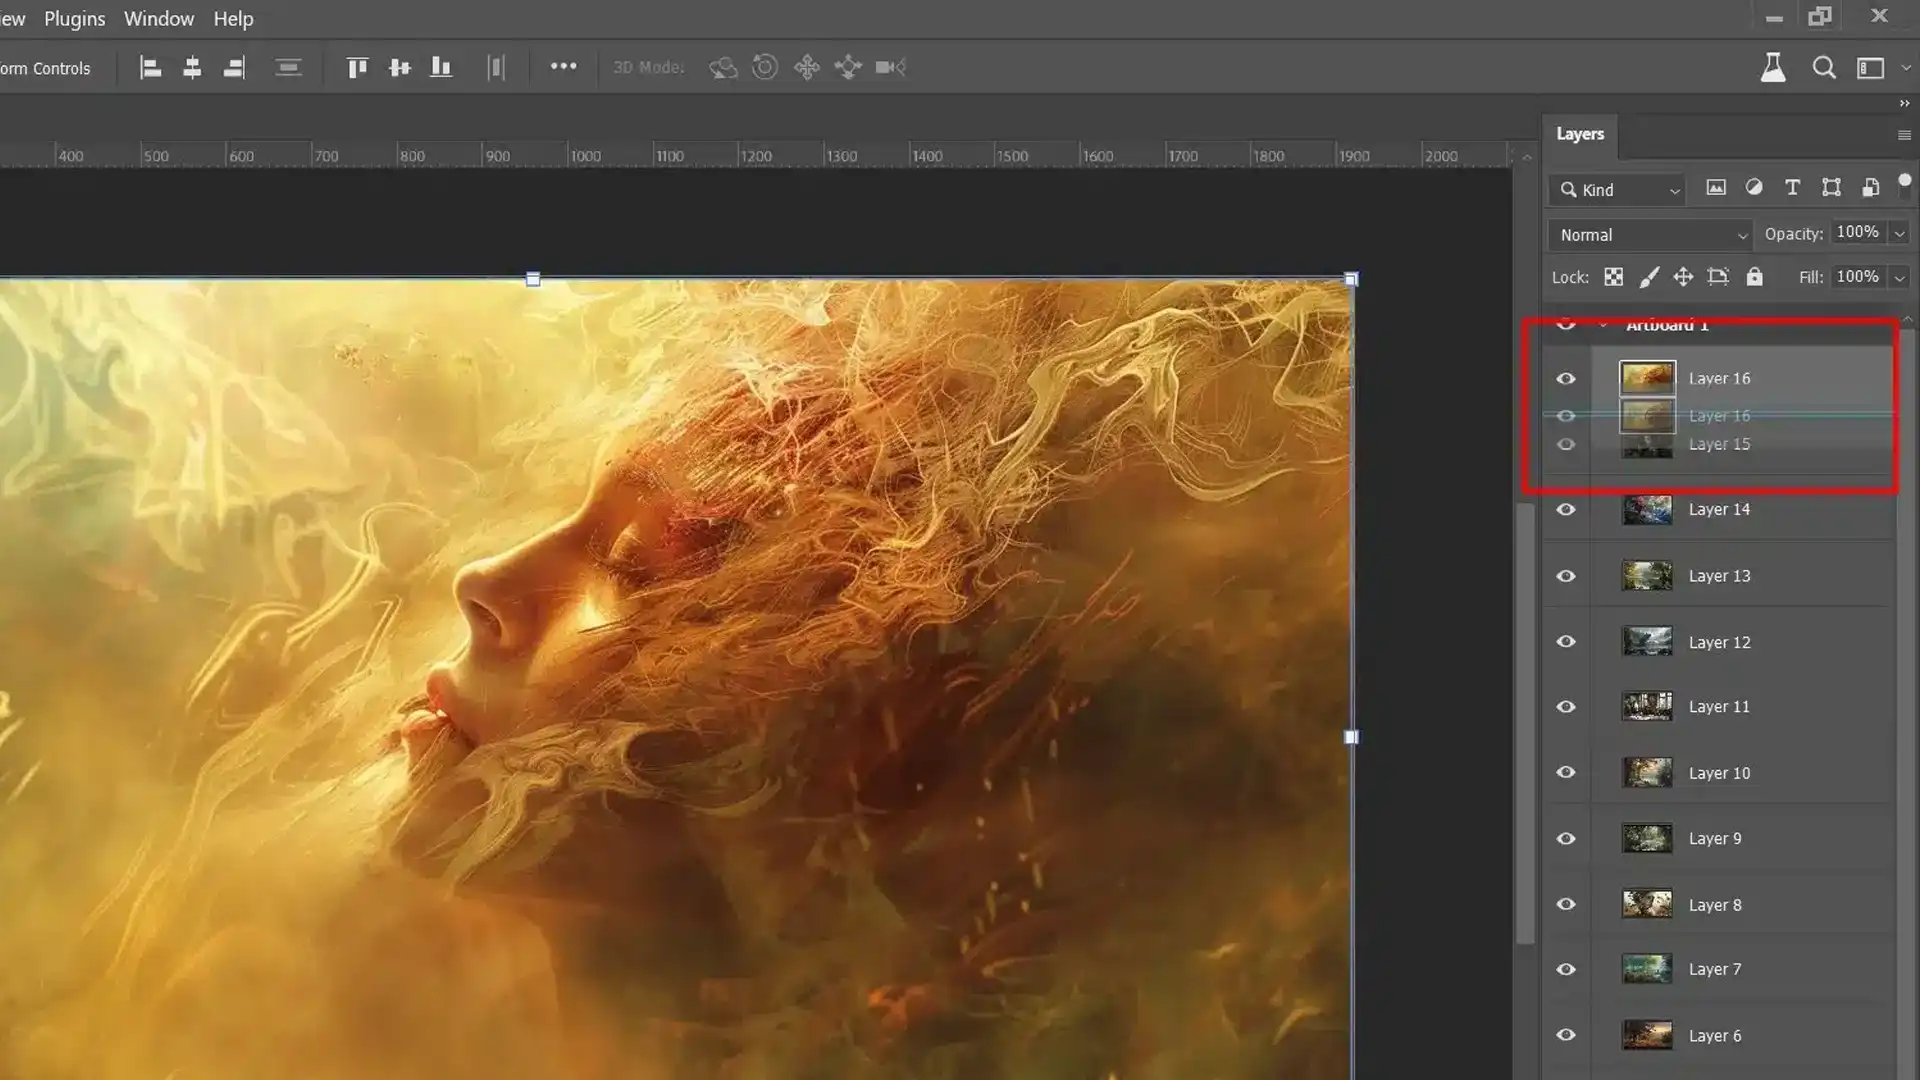Click Align horizontal centers icon
Viewport: 1920px width, 1080px height.
pos(192,68)
